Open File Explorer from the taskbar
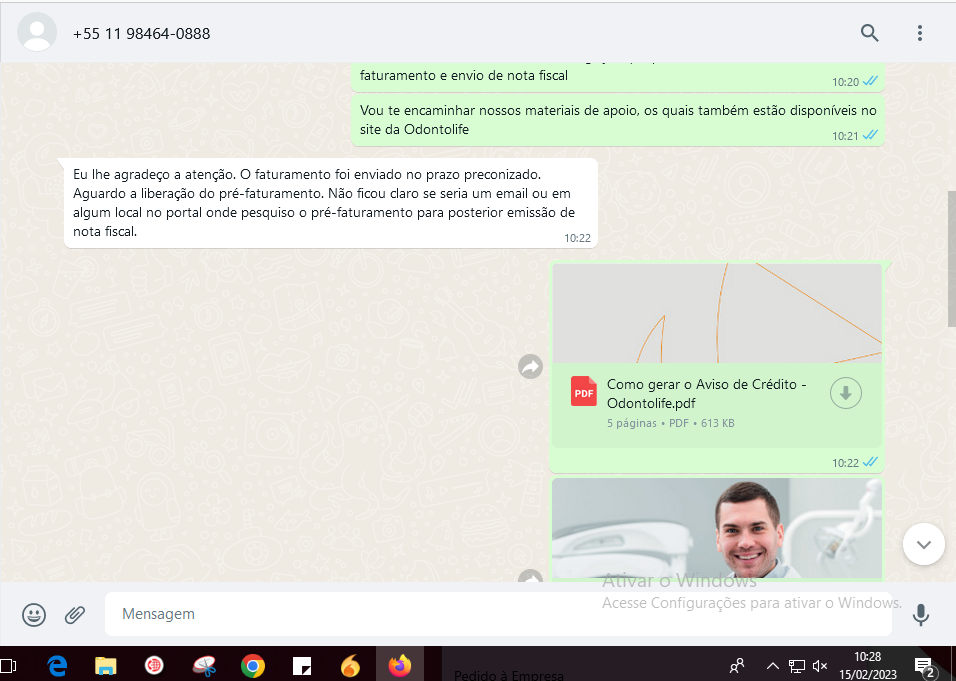The image size is (956, 681). click(105, 666)
